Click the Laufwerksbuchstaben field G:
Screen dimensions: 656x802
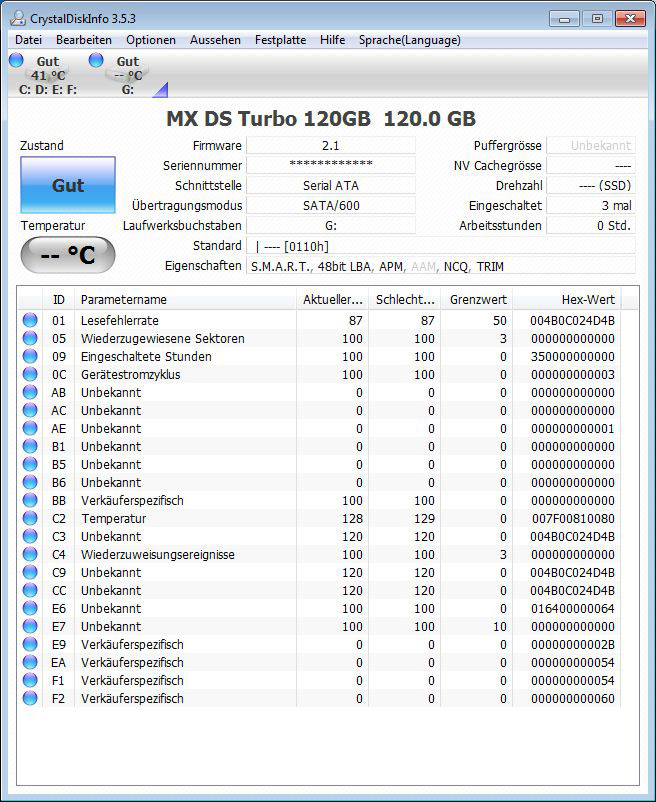(331, 225)
